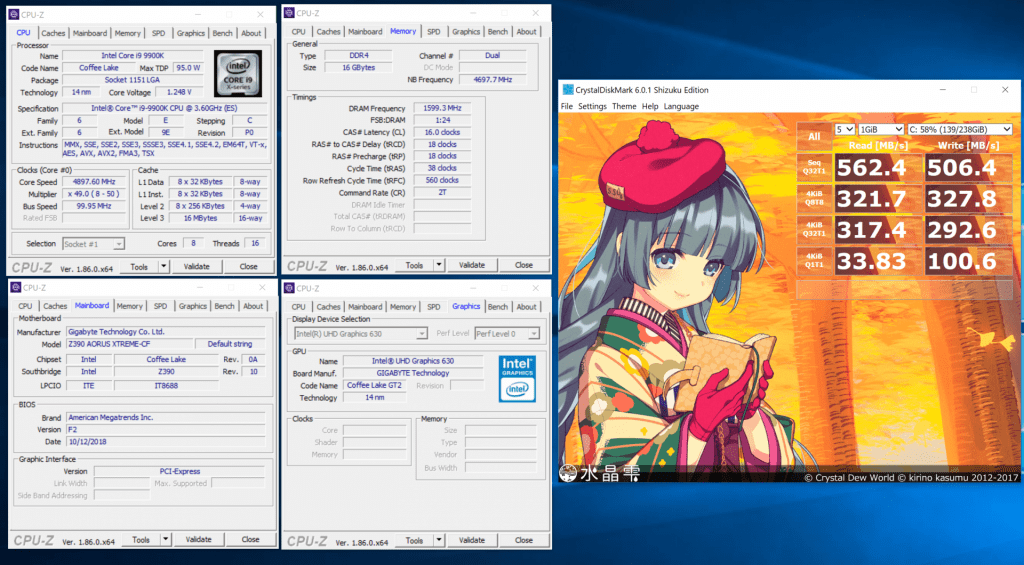Click the Seq read result 562.4
Screen dimensions: 1024x565
[878, 167]
